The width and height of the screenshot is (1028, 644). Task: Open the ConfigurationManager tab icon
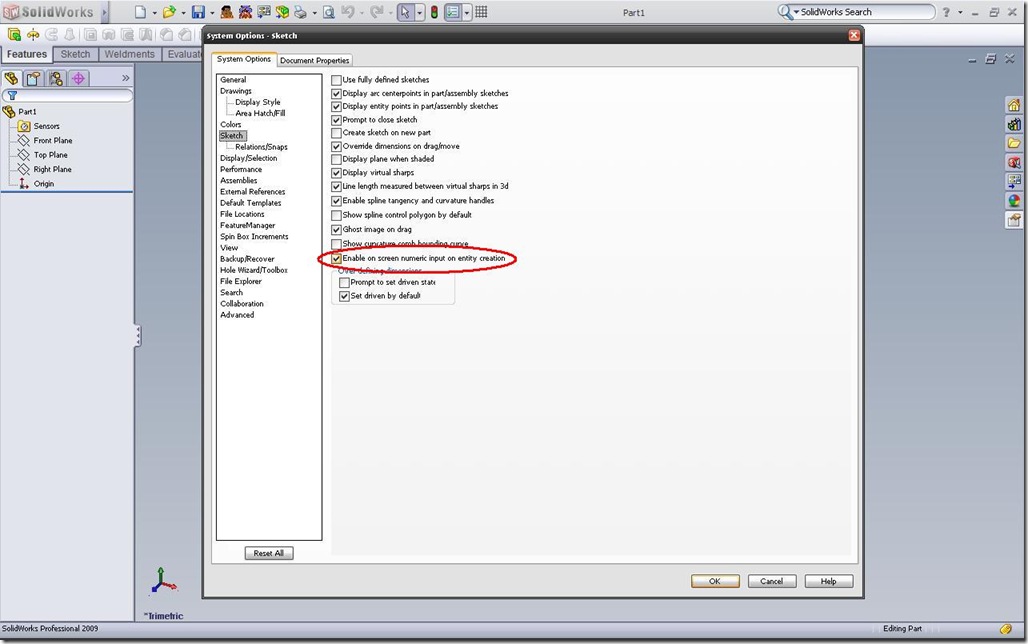click(56, 79)
